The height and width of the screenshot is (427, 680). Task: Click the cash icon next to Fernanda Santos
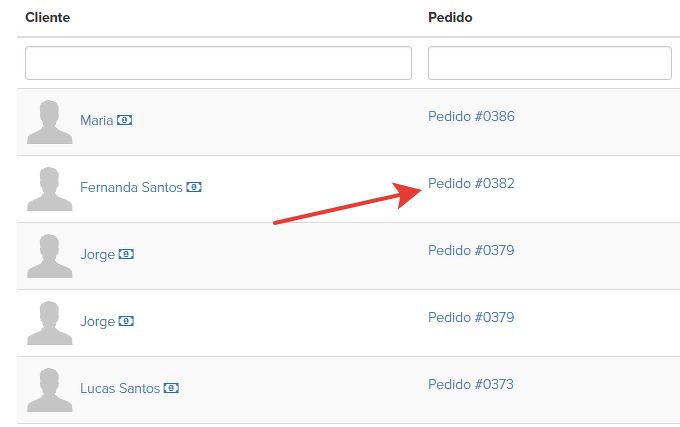194,188
